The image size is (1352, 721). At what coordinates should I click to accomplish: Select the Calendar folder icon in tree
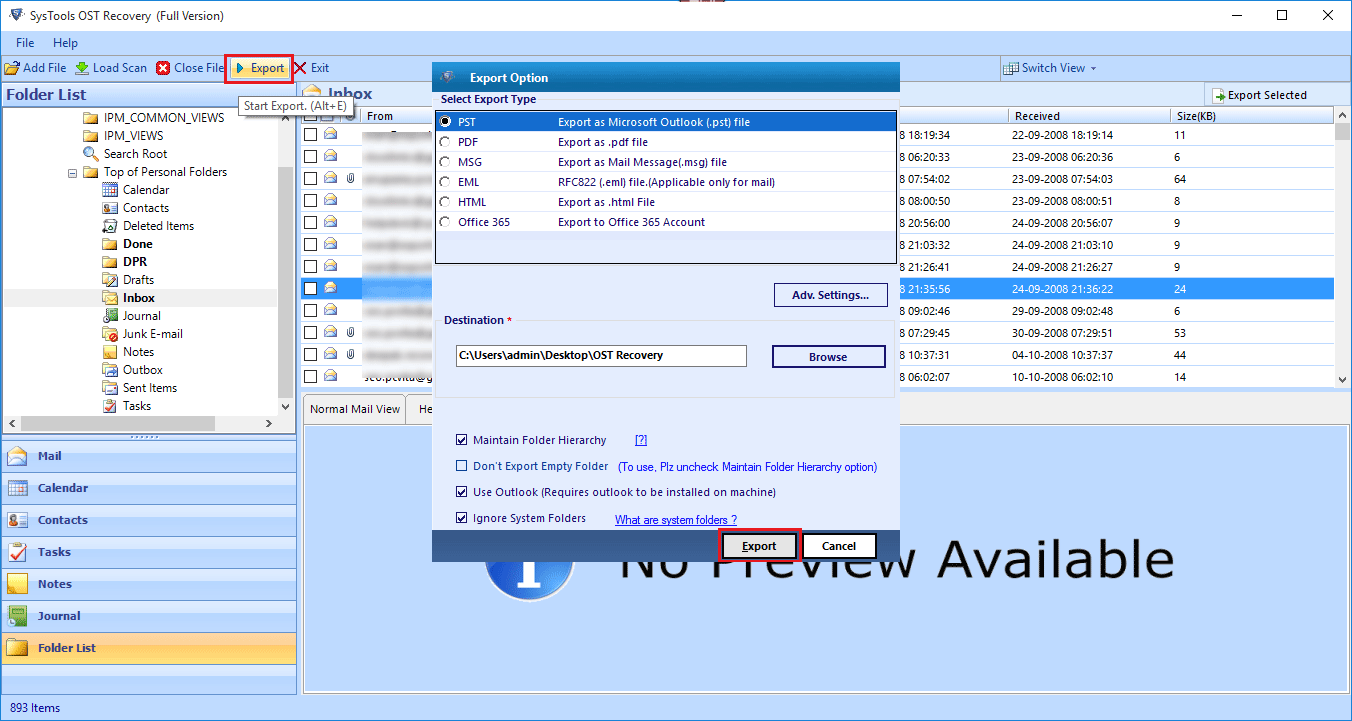[x=110, y=190]
